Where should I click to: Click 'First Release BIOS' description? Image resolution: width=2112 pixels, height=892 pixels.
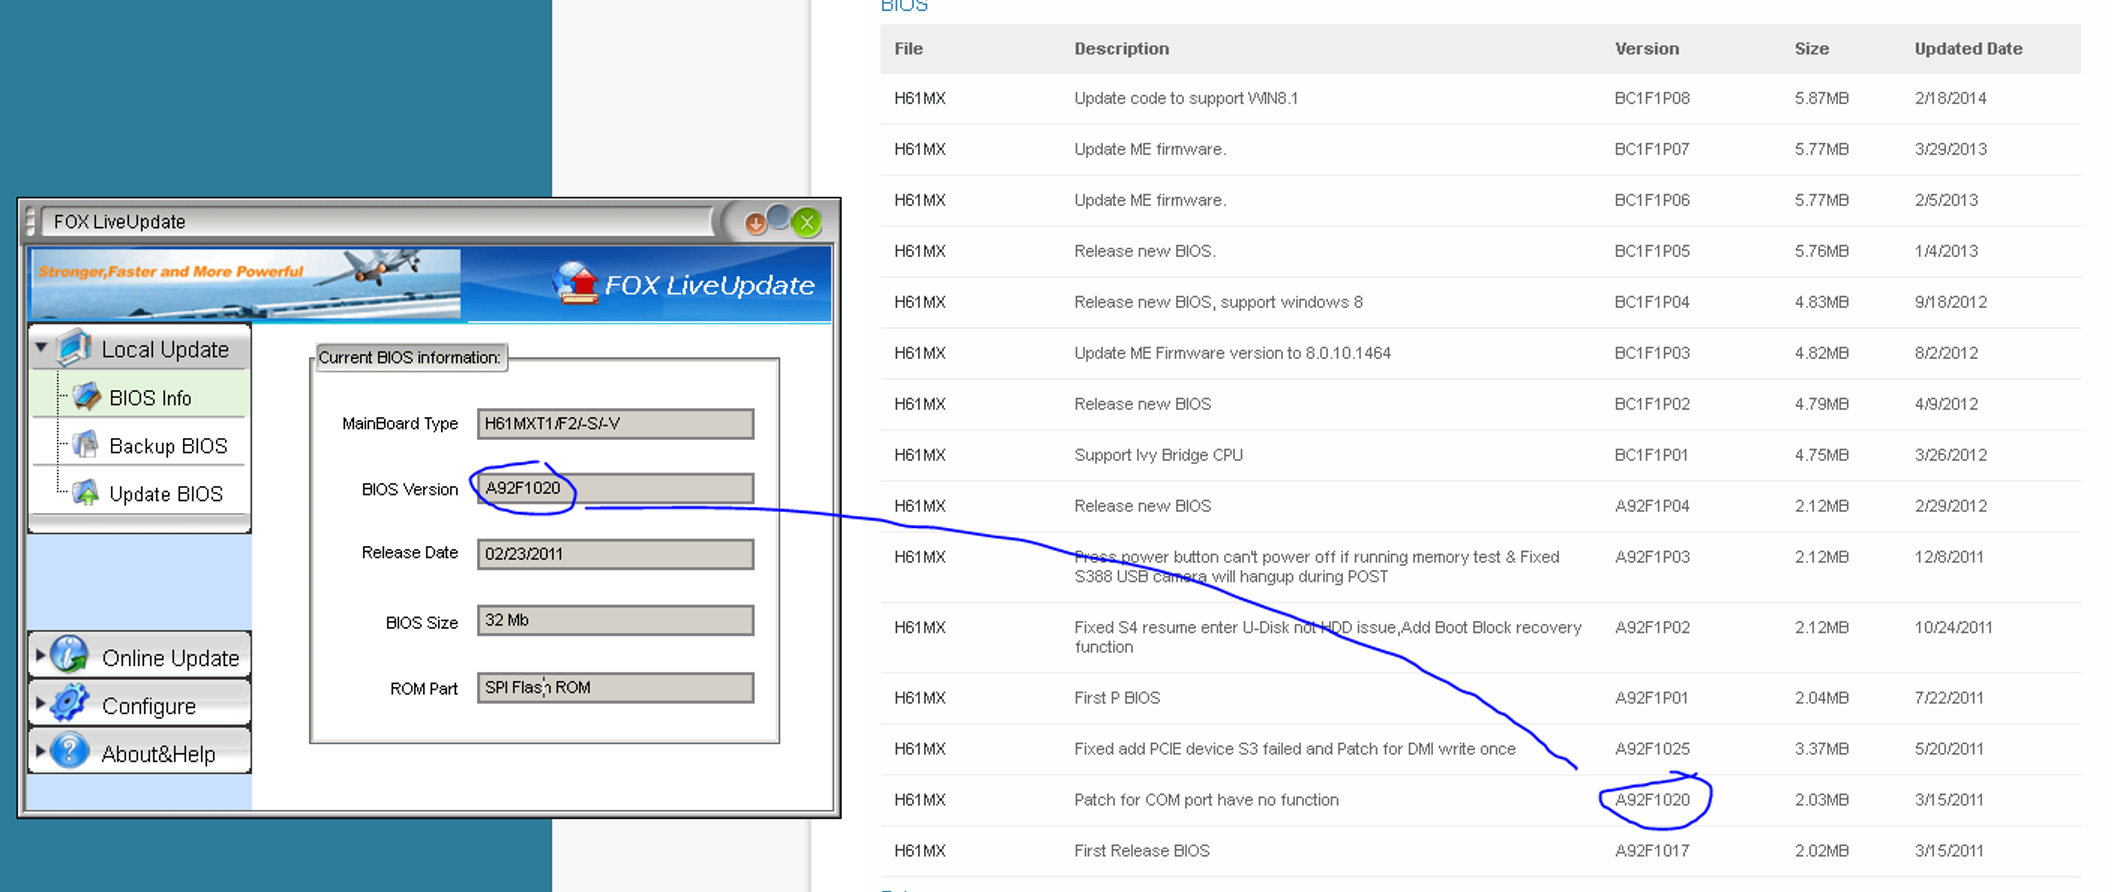click(1142, 851)
